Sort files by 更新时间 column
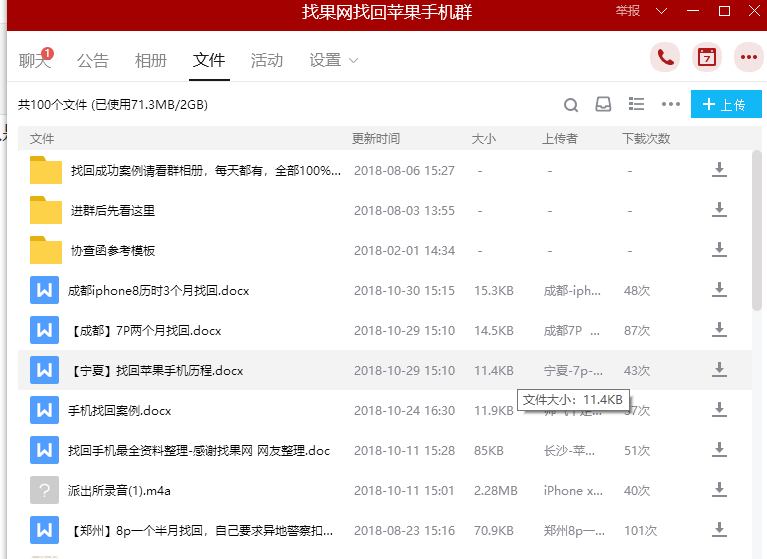 click(x=376, y=139)
